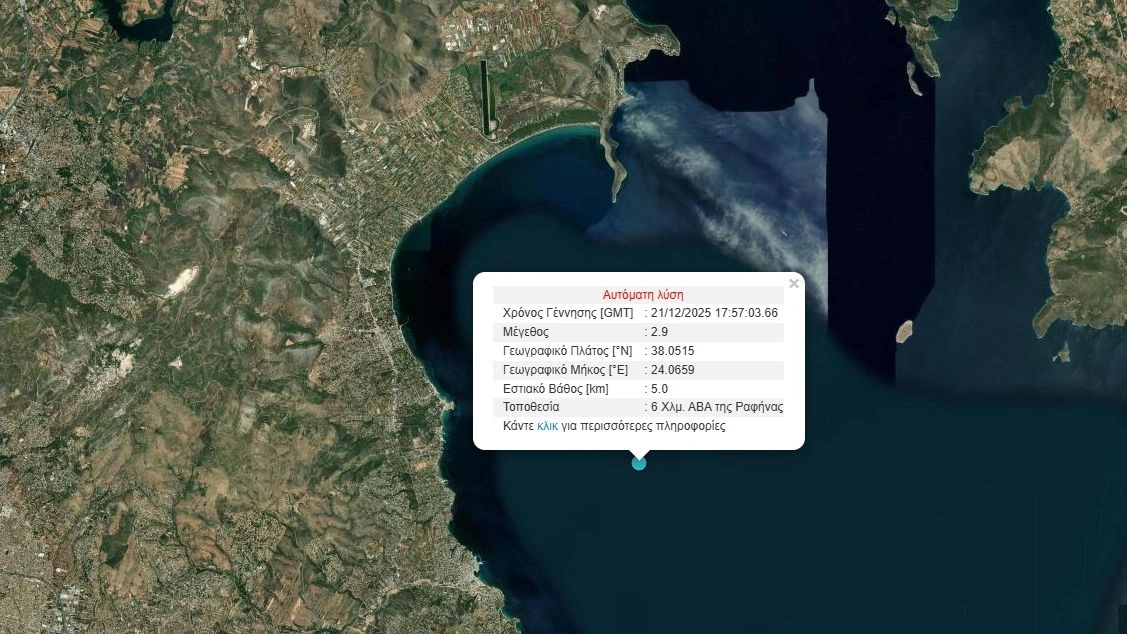
Task: Click the small island east of the popup
Action: click(x=904, y=331)
